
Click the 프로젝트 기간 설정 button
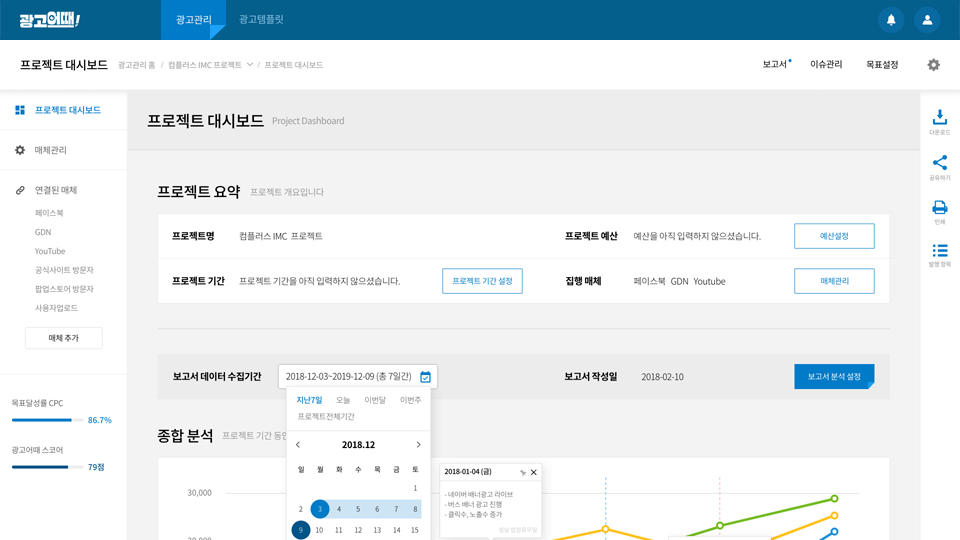coord(482,281)
